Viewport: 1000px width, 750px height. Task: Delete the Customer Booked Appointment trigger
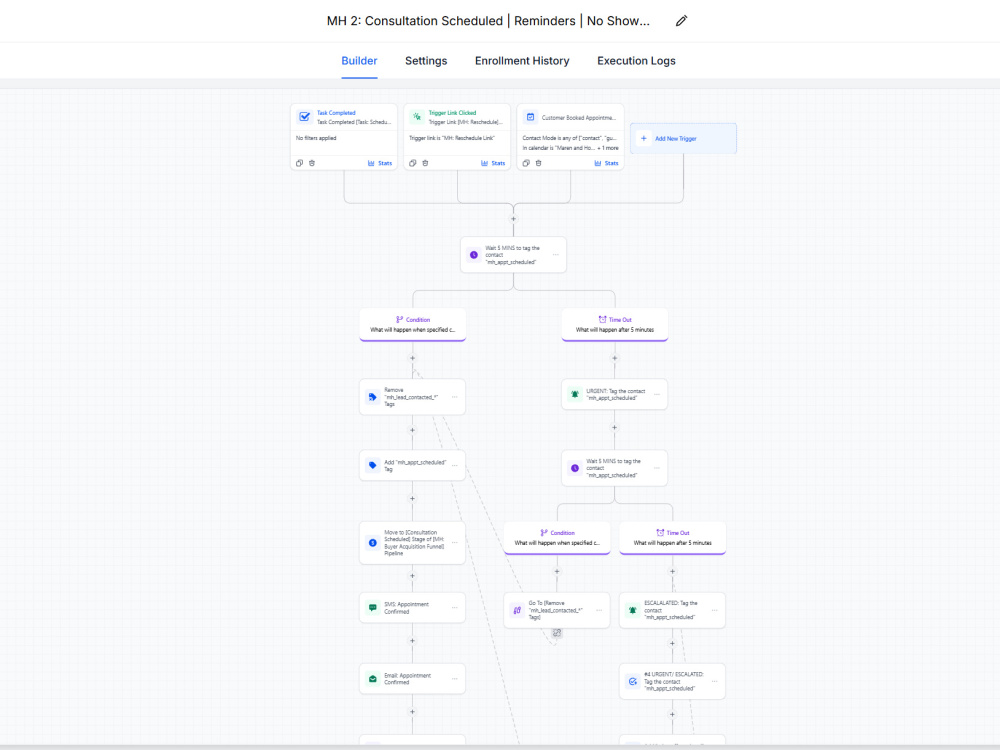[x=538, y=163]
